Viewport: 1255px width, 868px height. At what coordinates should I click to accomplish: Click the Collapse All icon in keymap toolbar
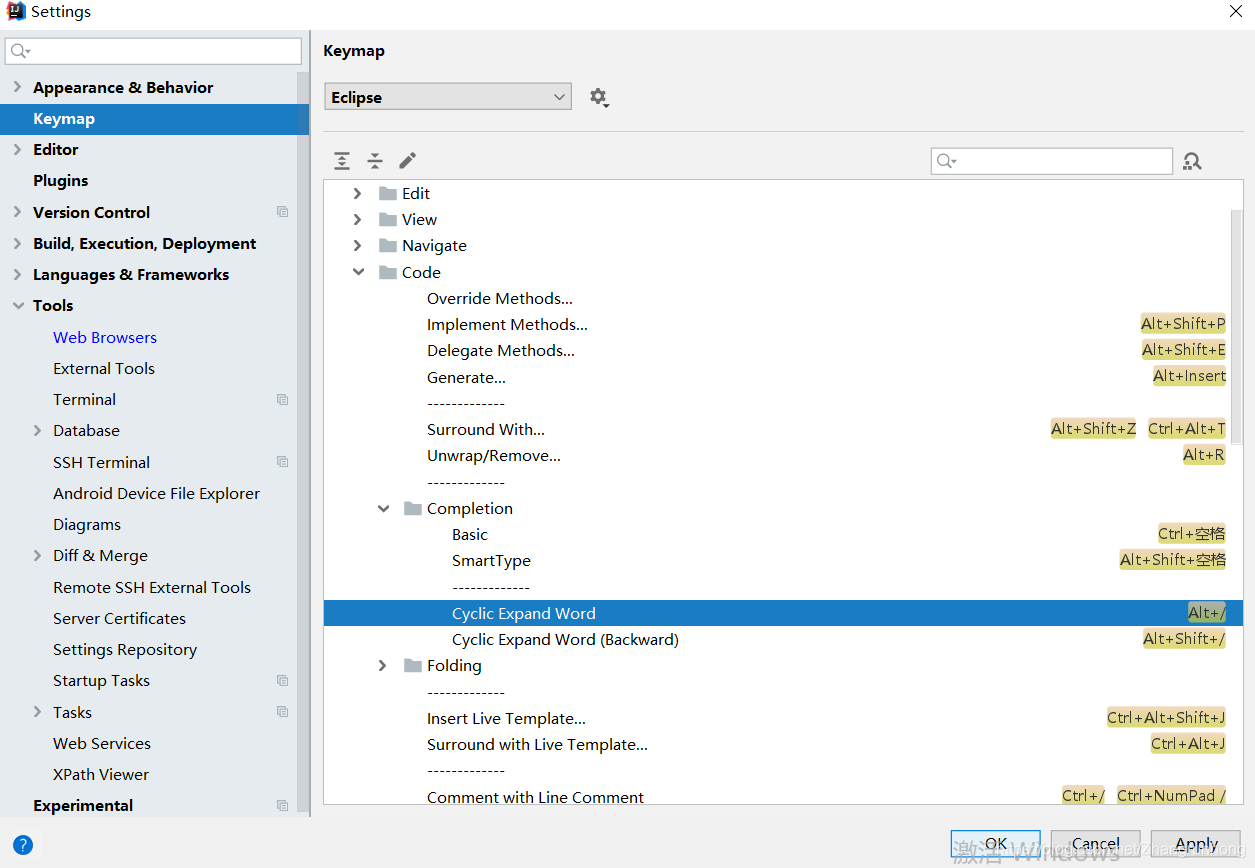click(x=375, y=161)
